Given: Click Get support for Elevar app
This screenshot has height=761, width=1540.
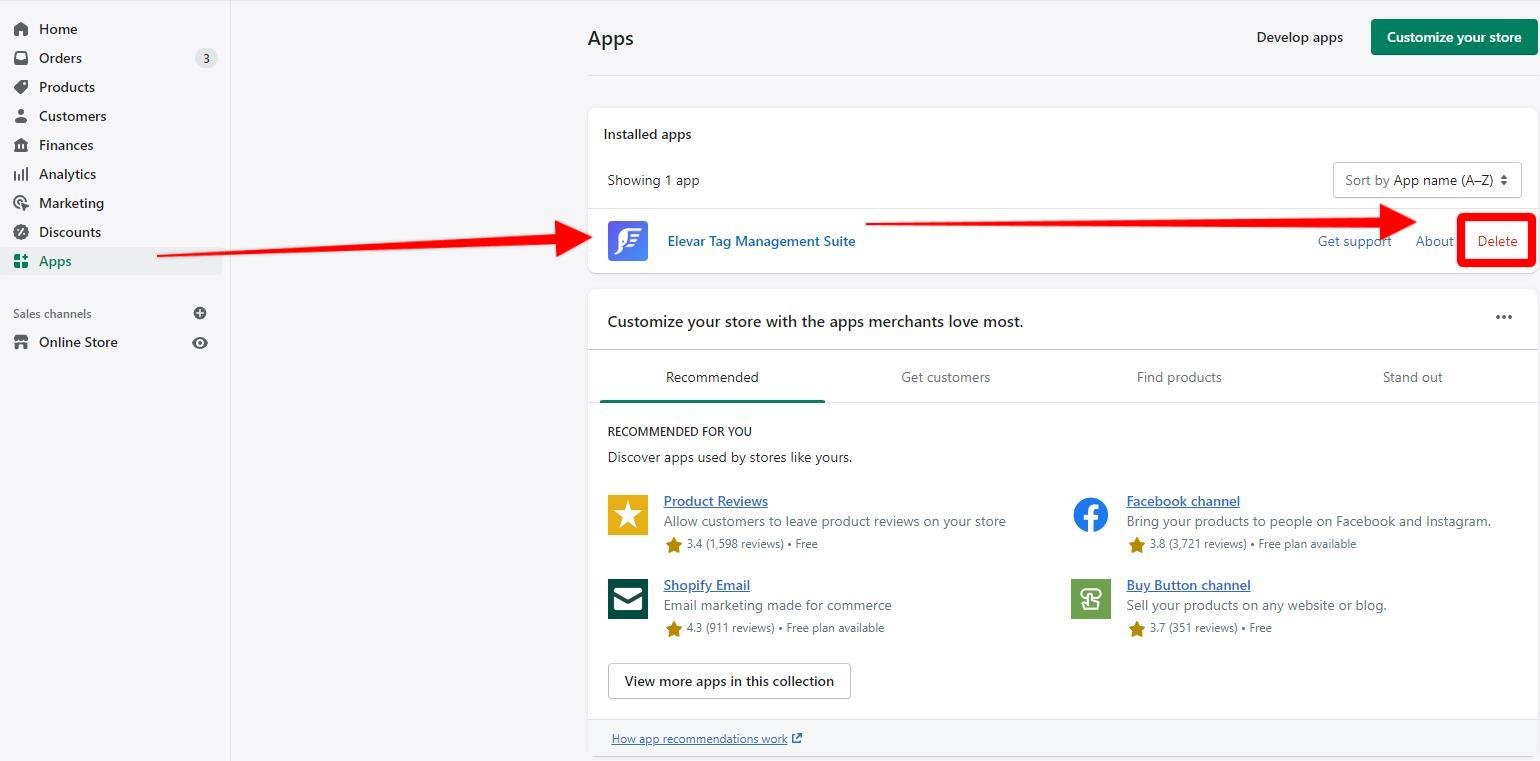Looking at the screenshot, I should [x=1354, y=241].
